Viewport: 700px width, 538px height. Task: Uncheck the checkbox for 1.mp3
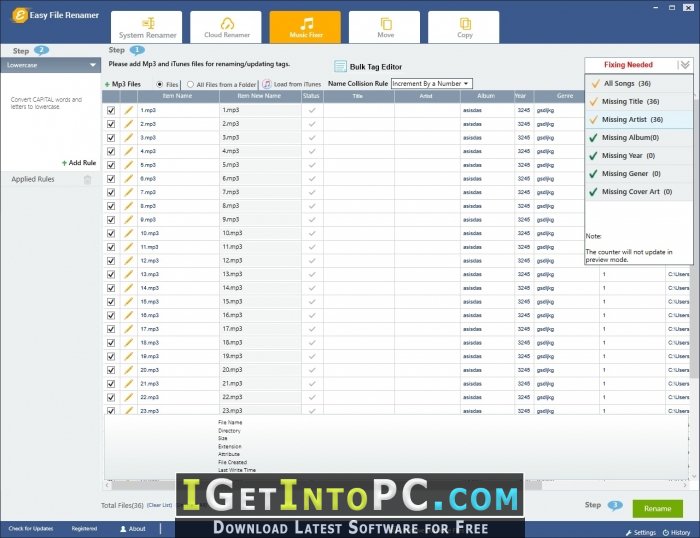[x=111, y=110]
